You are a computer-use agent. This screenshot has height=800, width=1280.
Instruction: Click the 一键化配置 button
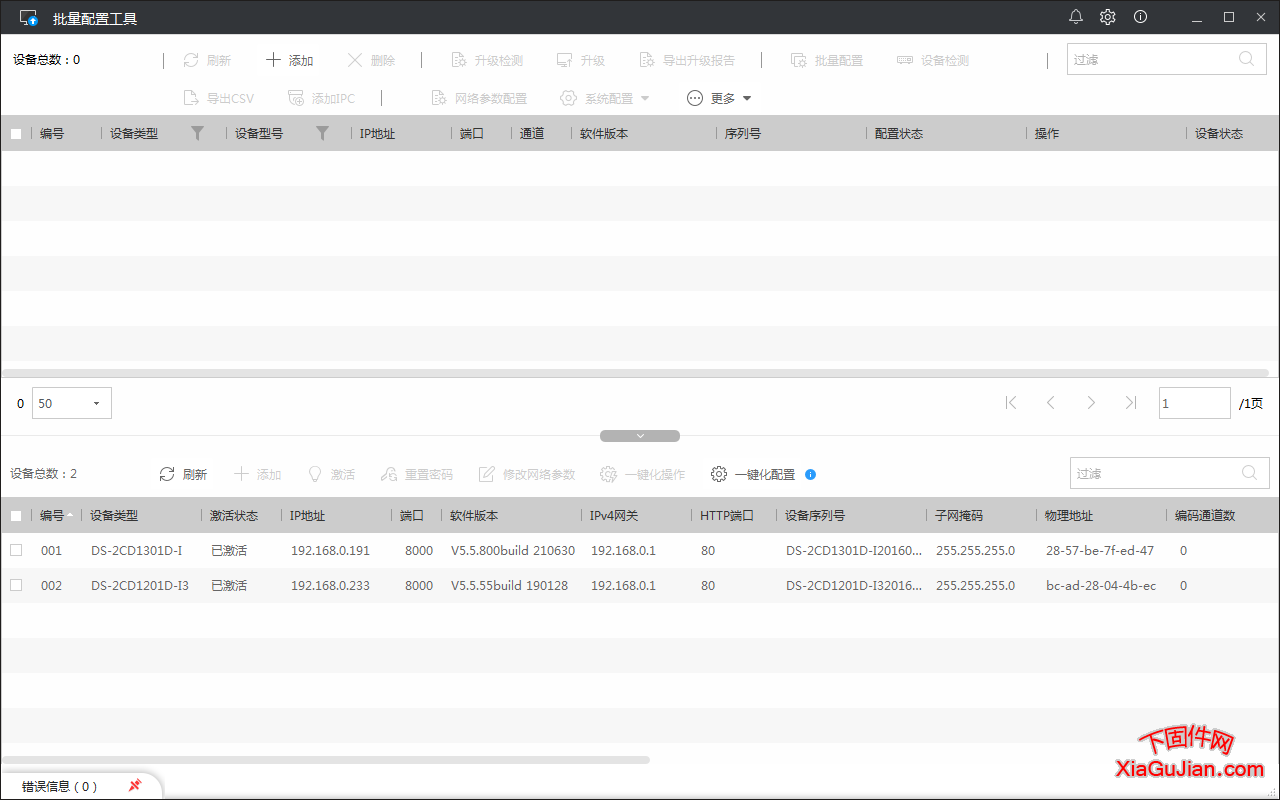click(753, 474)
